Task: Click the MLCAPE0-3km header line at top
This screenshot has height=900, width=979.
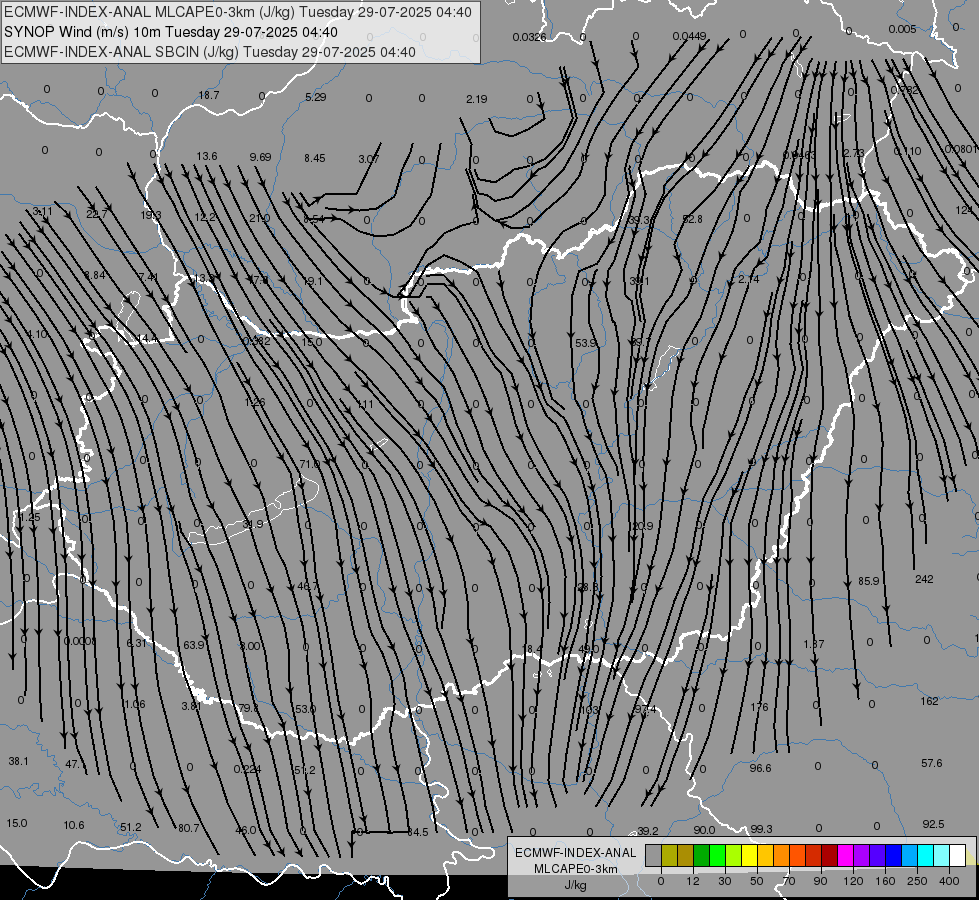Action: click(238, 12)
